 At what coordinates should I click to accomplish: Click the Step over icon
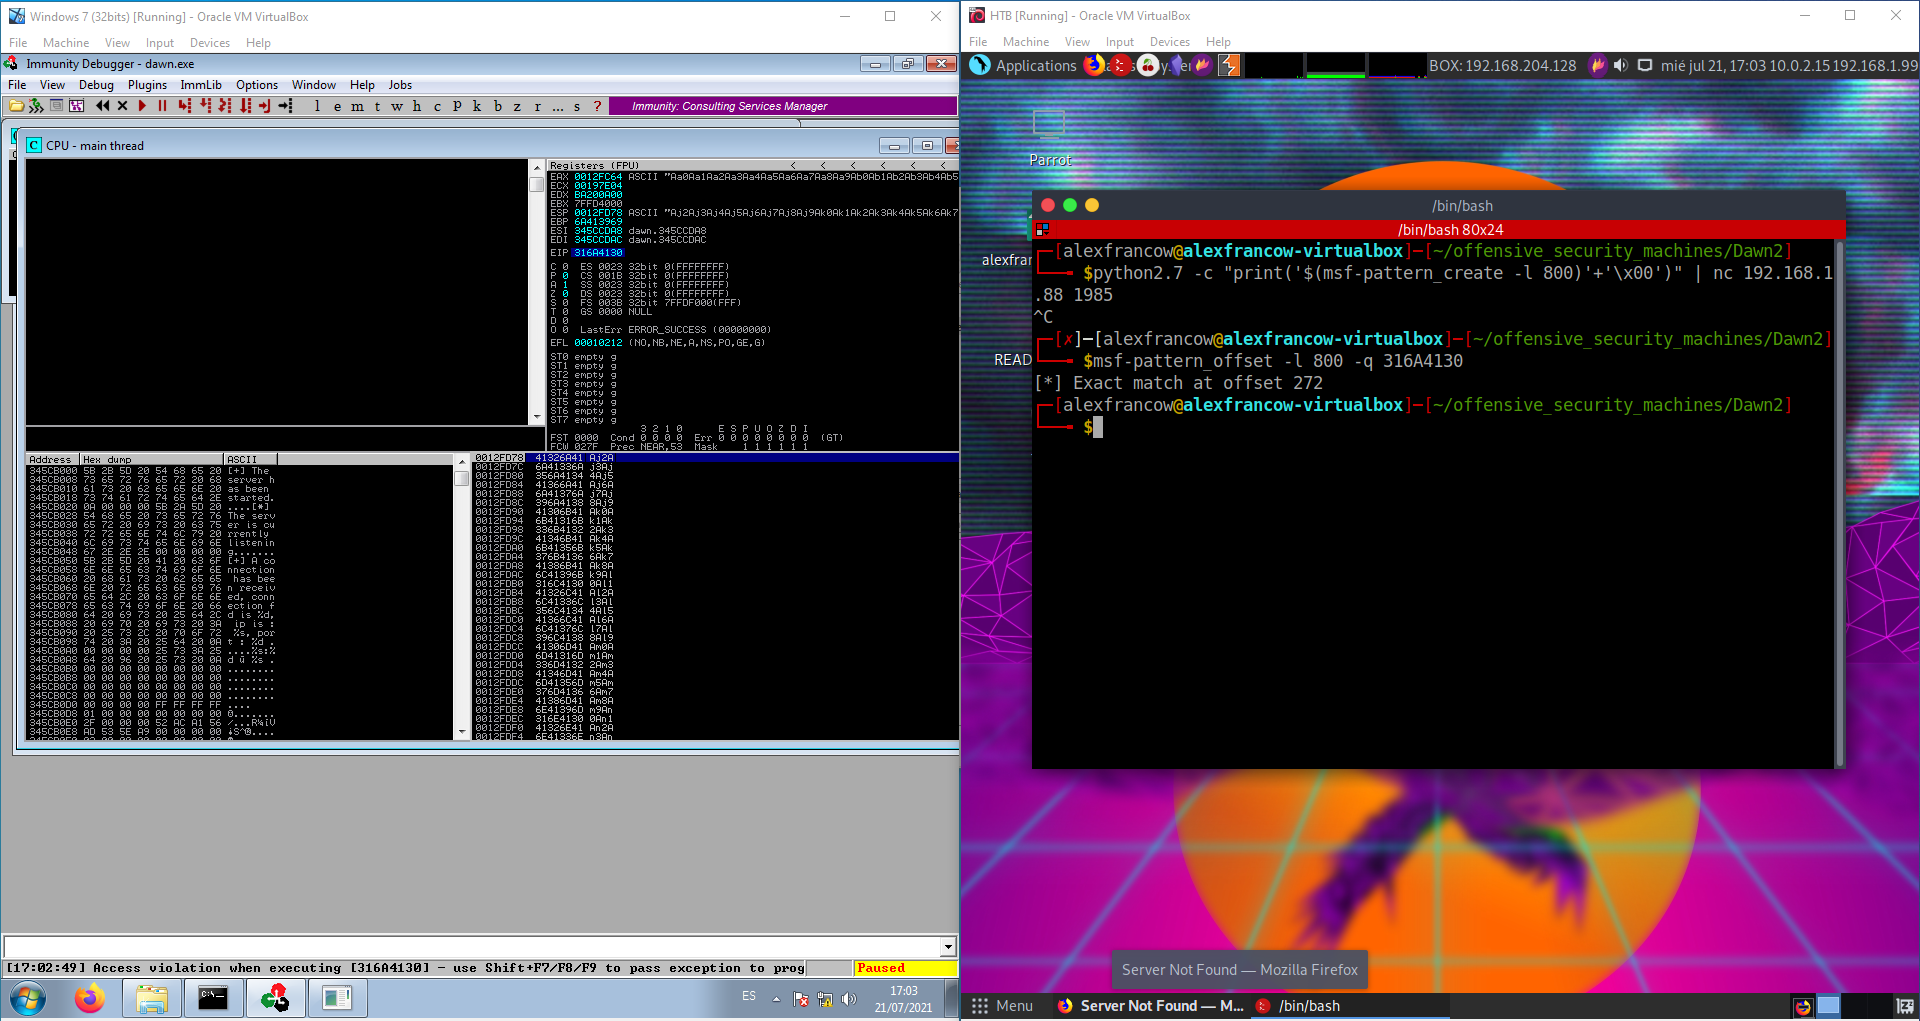point(206,106)
